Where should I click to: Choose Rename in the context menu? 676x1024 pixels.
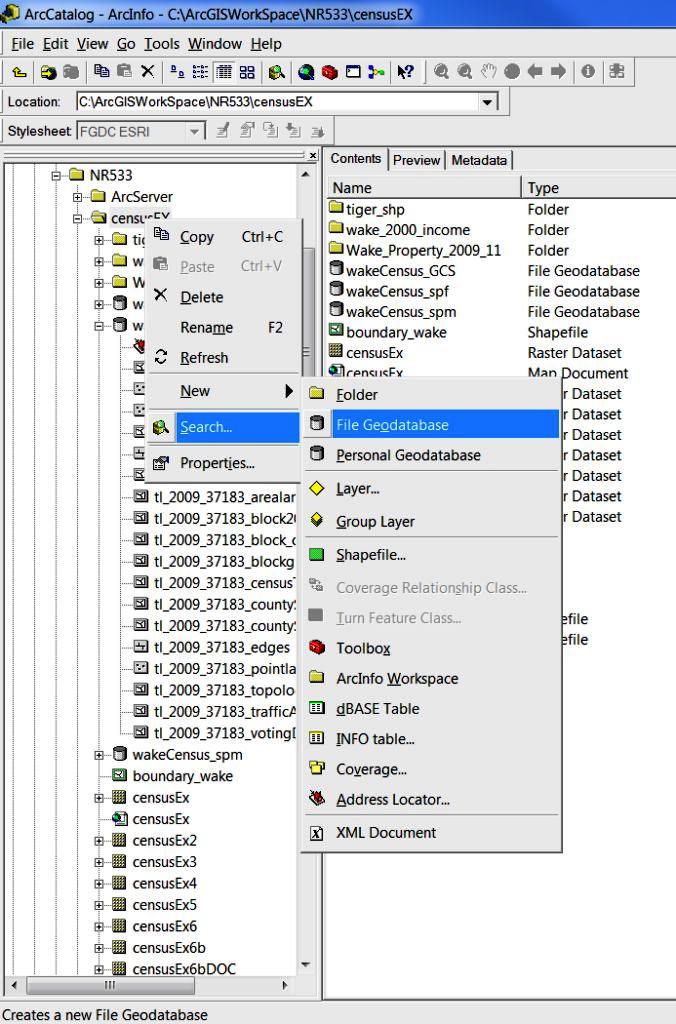click(223, 327)
